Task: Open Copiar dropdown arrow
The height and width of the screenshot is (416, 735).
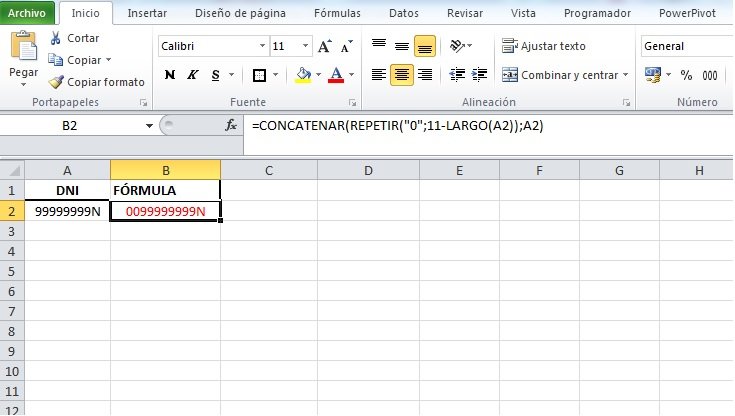Action: pyautogui.click(x=109, y=60)
